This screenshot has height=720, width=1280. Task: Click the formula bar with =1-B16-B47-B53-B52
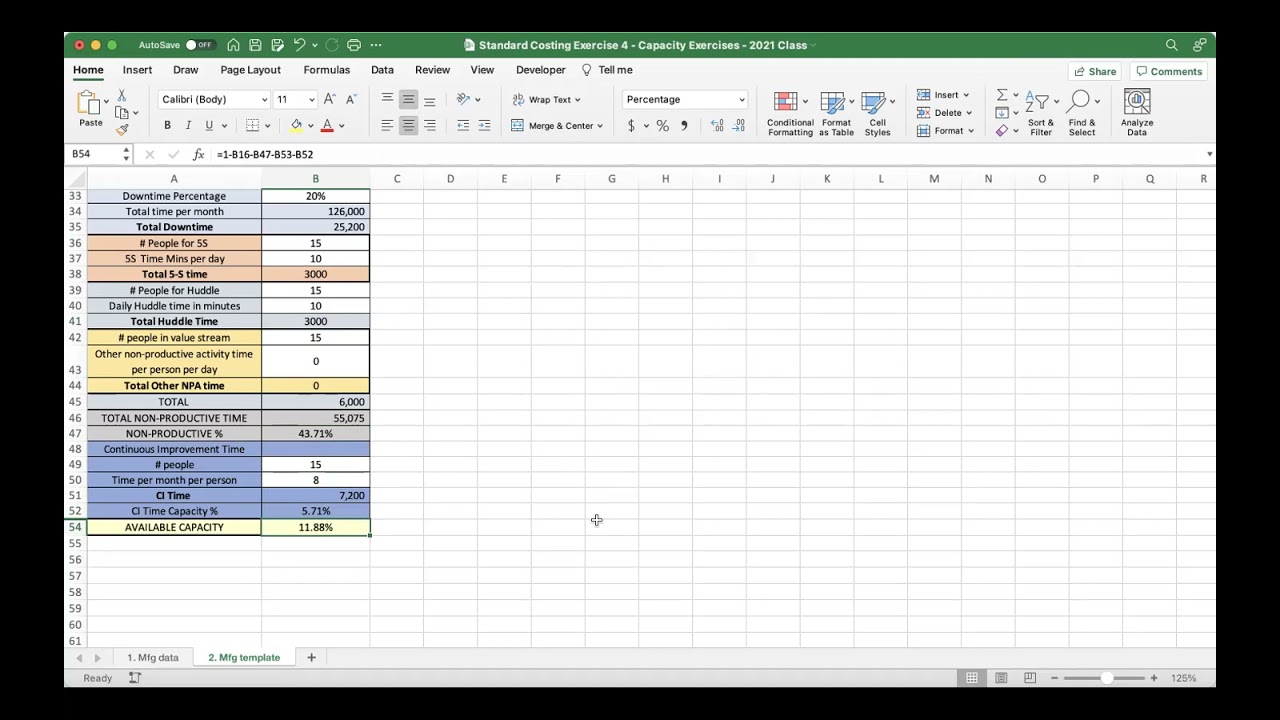pos(708,154)
